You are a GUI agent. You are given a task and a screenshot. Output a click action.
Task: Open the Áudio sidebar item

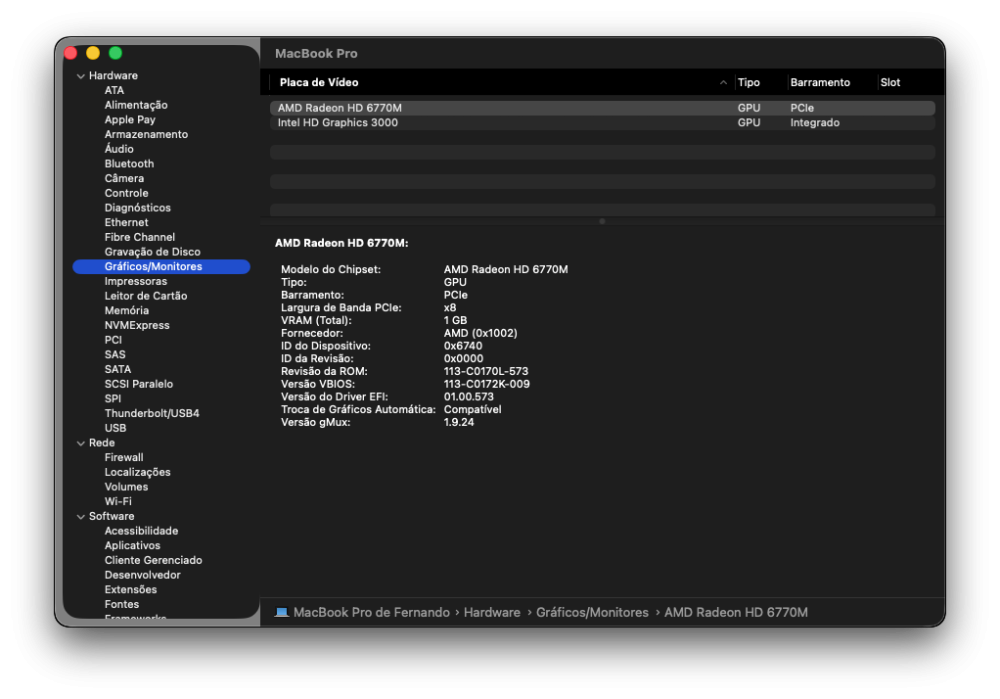coord(119,149)
